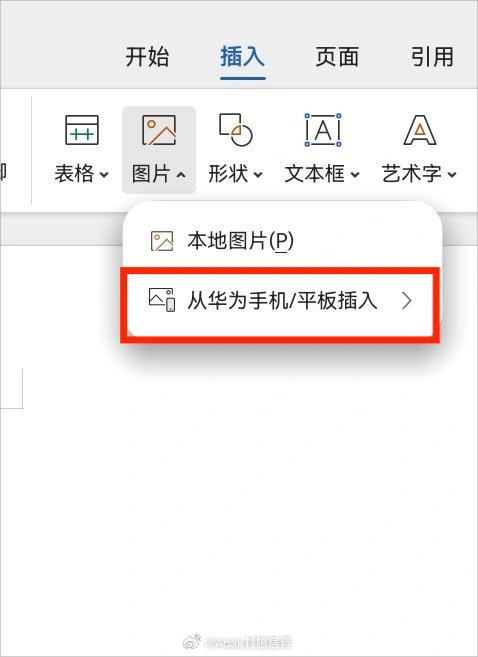Screen dimensions: 478x657
Task: Open the 页面 tab
Action: click(x=337, y=57)
